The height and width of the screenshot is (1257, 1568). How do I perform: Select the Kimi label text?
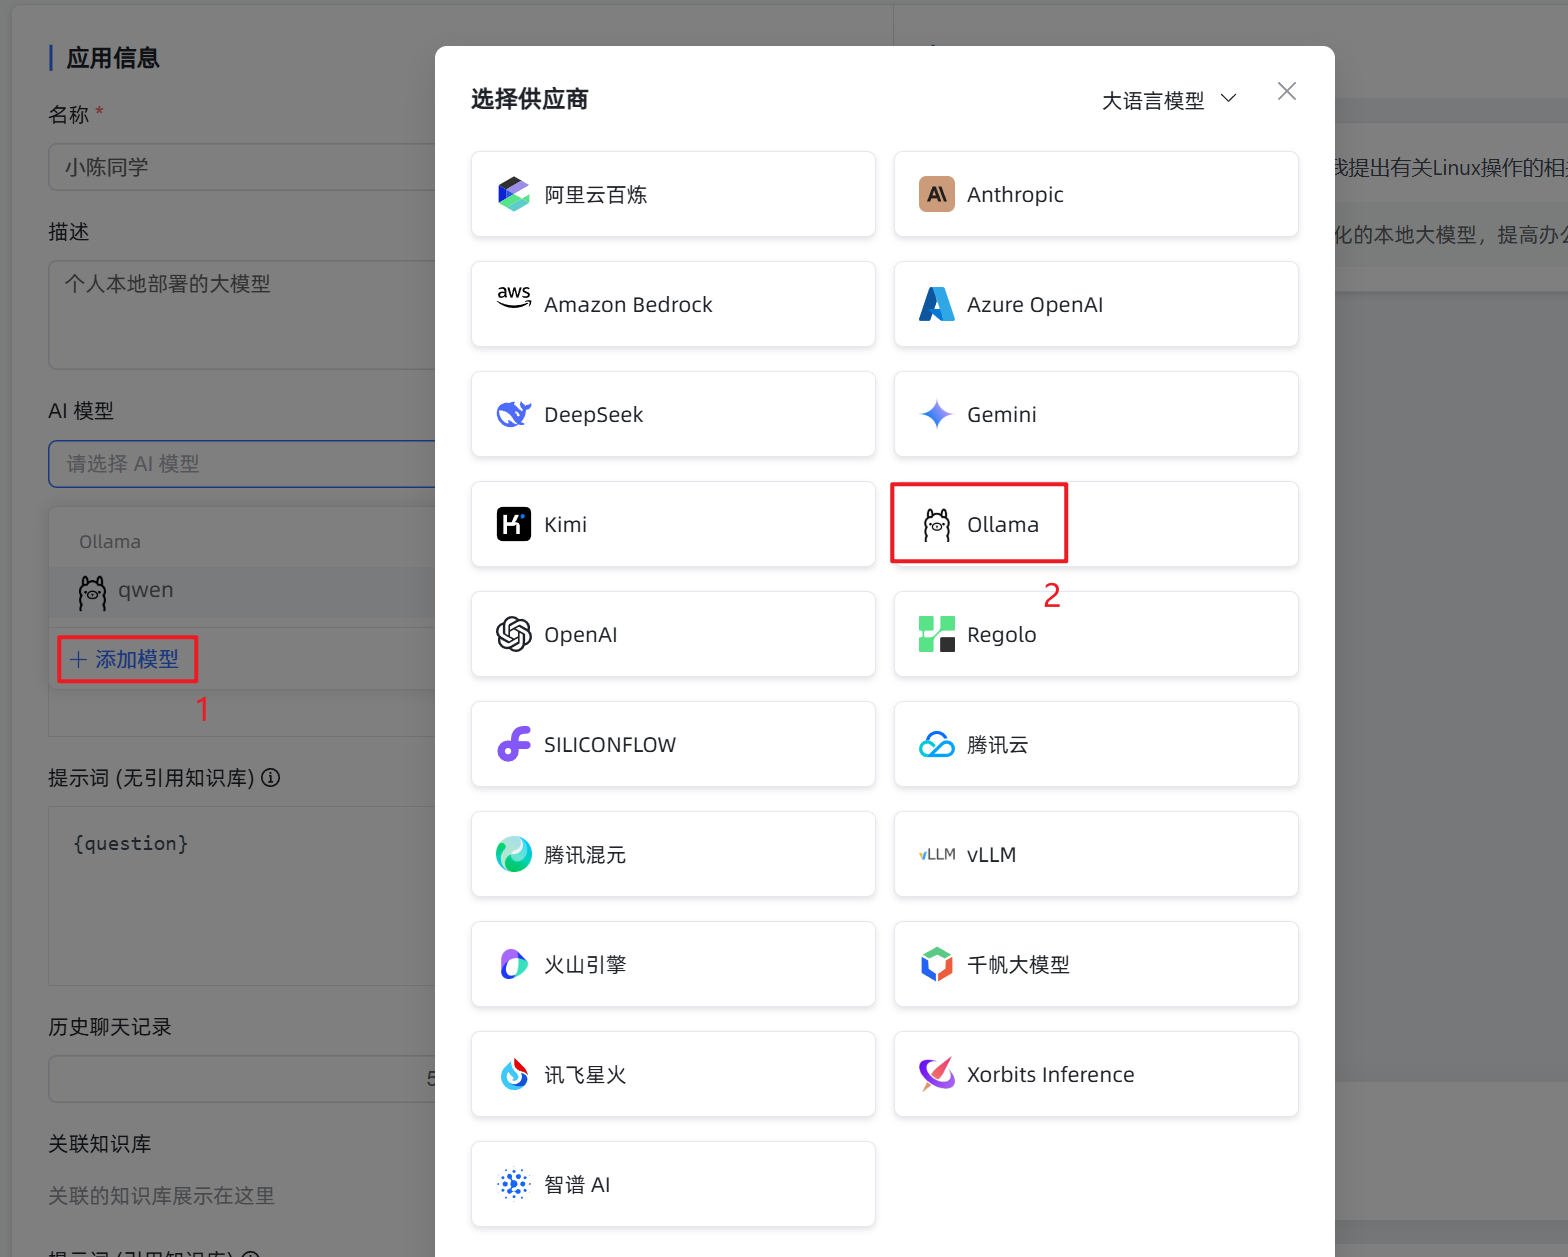[x=565, y=524]
